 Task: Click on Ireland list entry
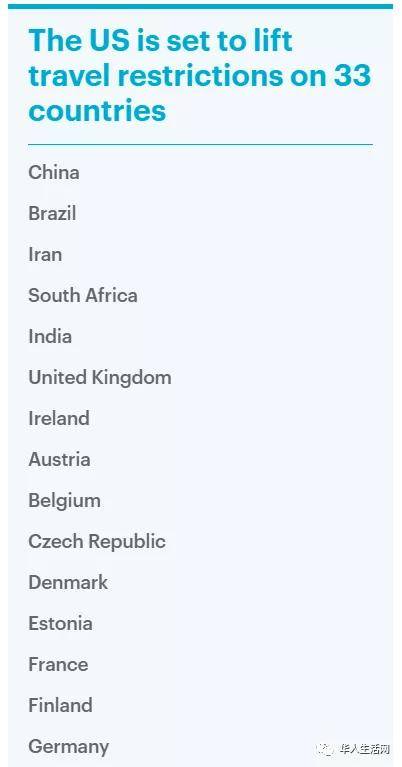(59, 418)
